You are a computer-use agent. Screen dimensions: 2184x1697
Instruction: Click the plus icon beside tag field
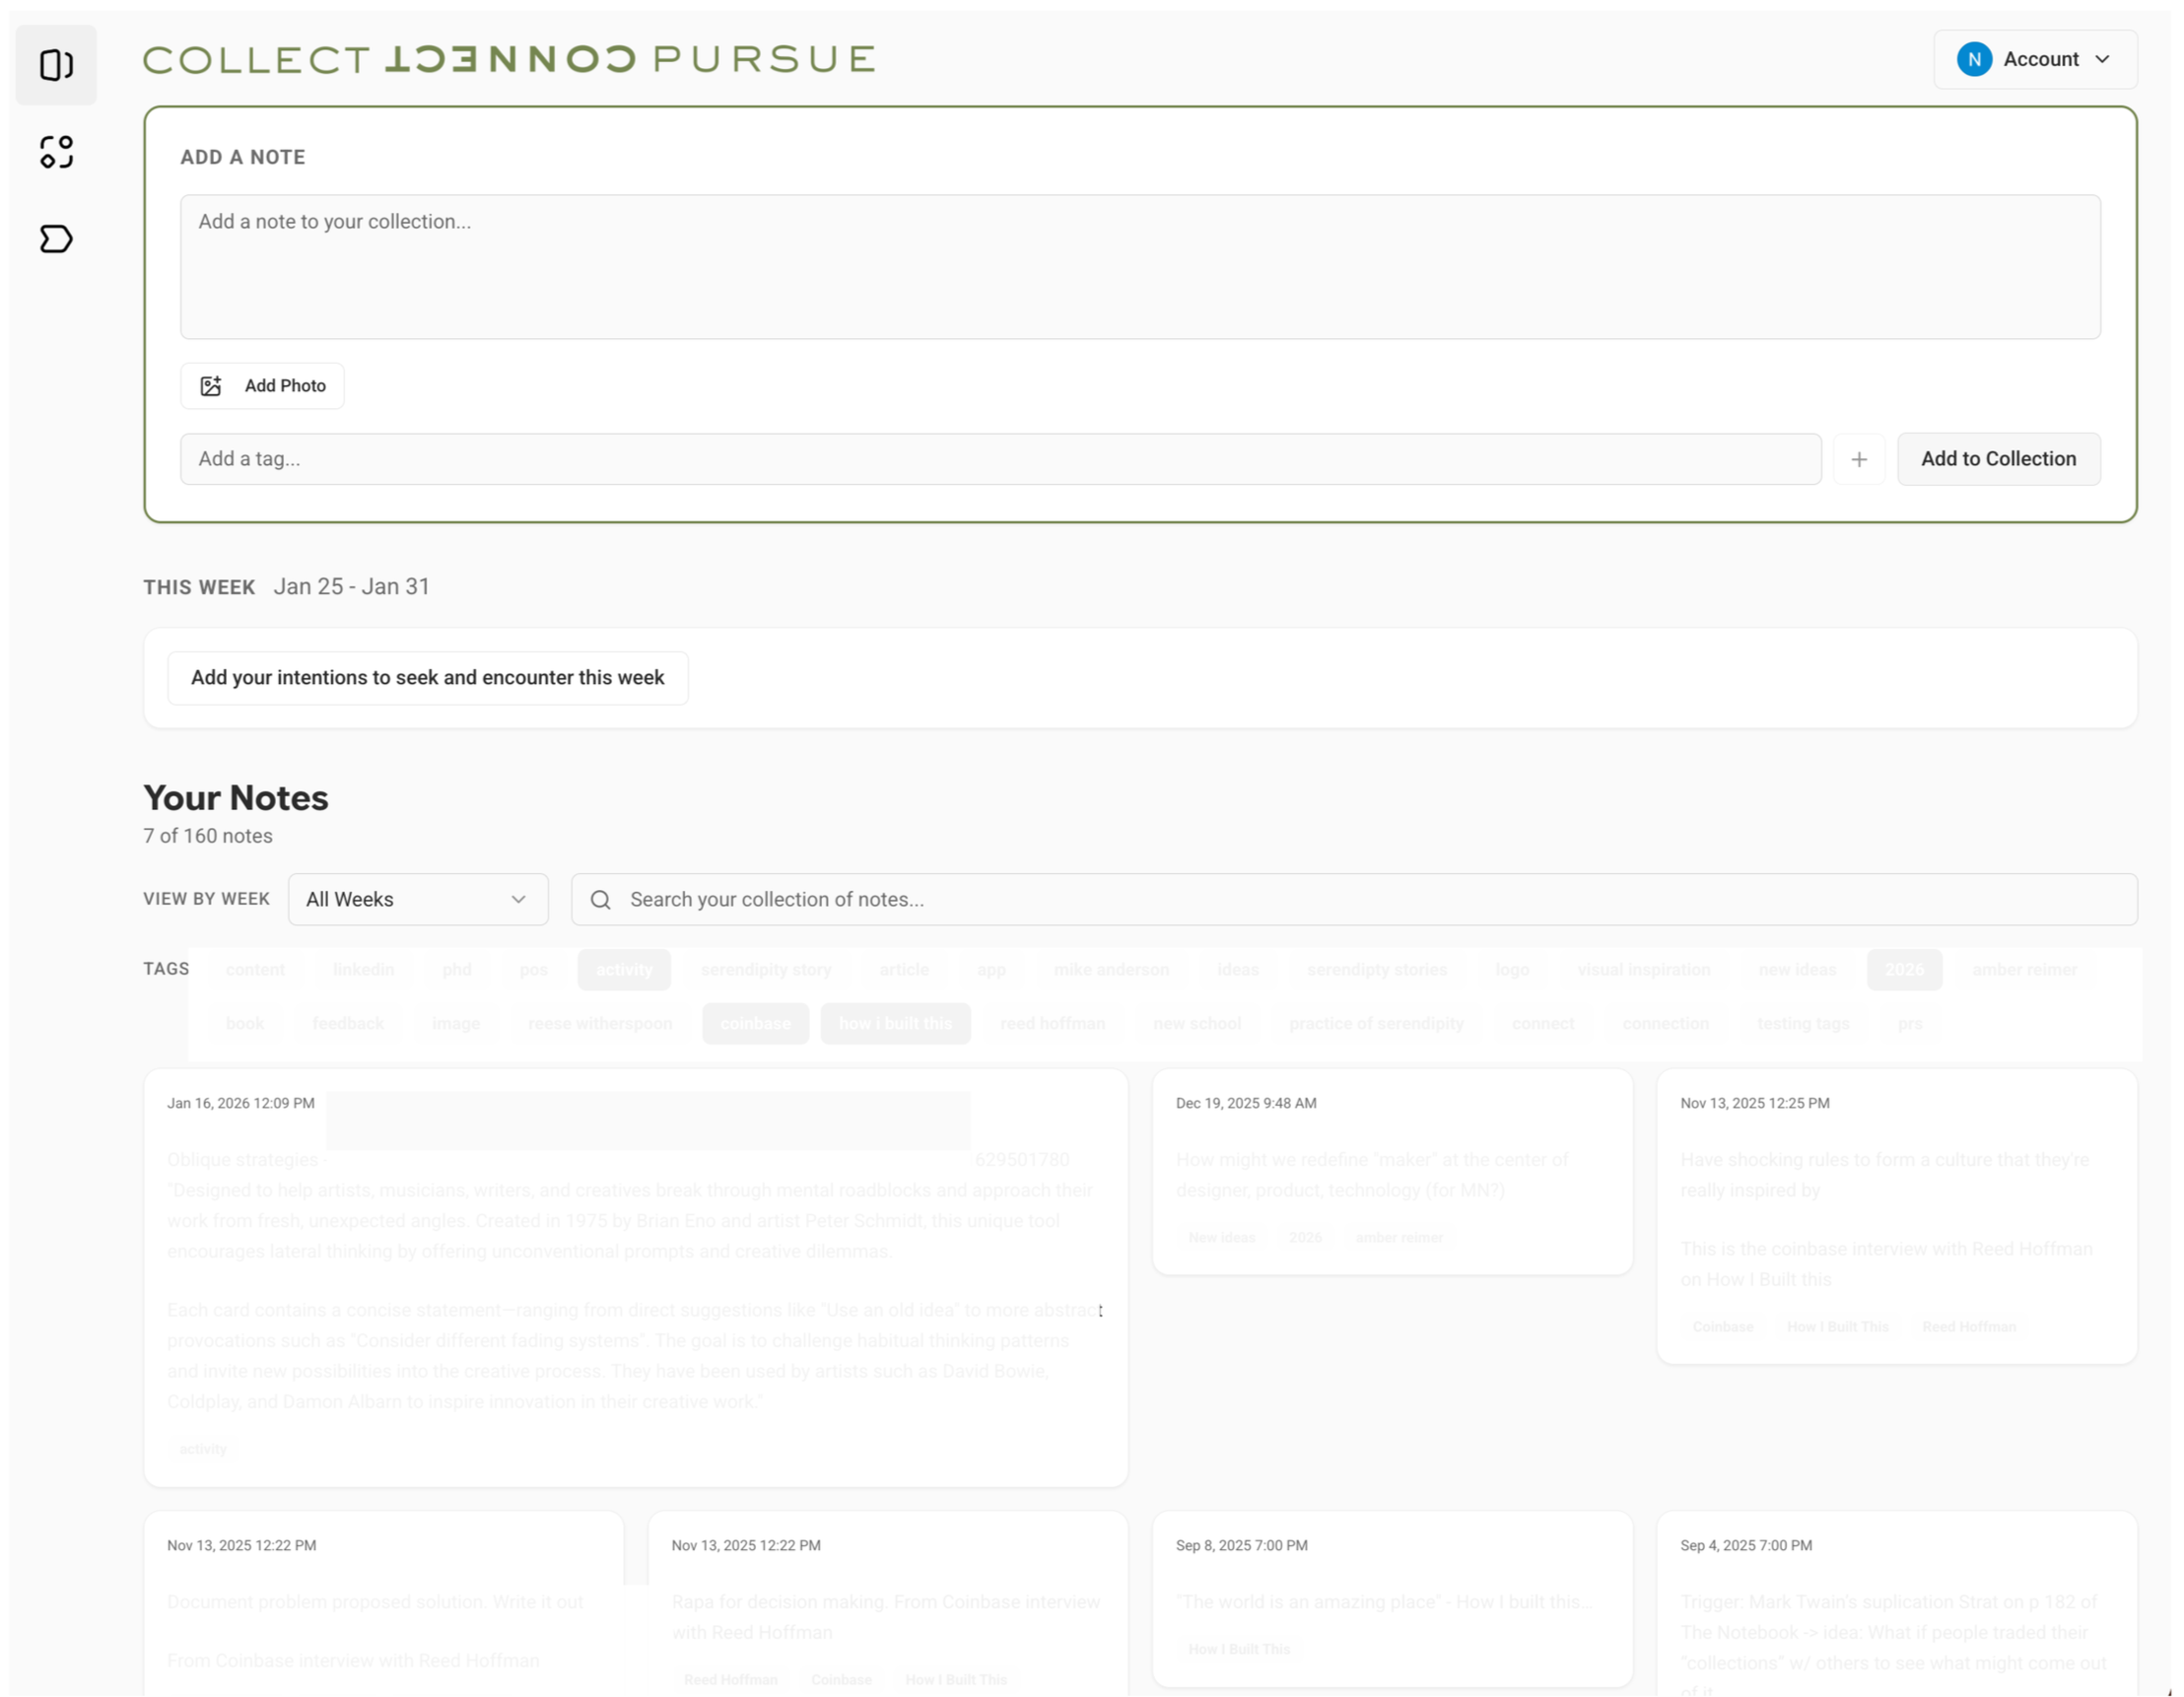click(x=1858, y=459)
